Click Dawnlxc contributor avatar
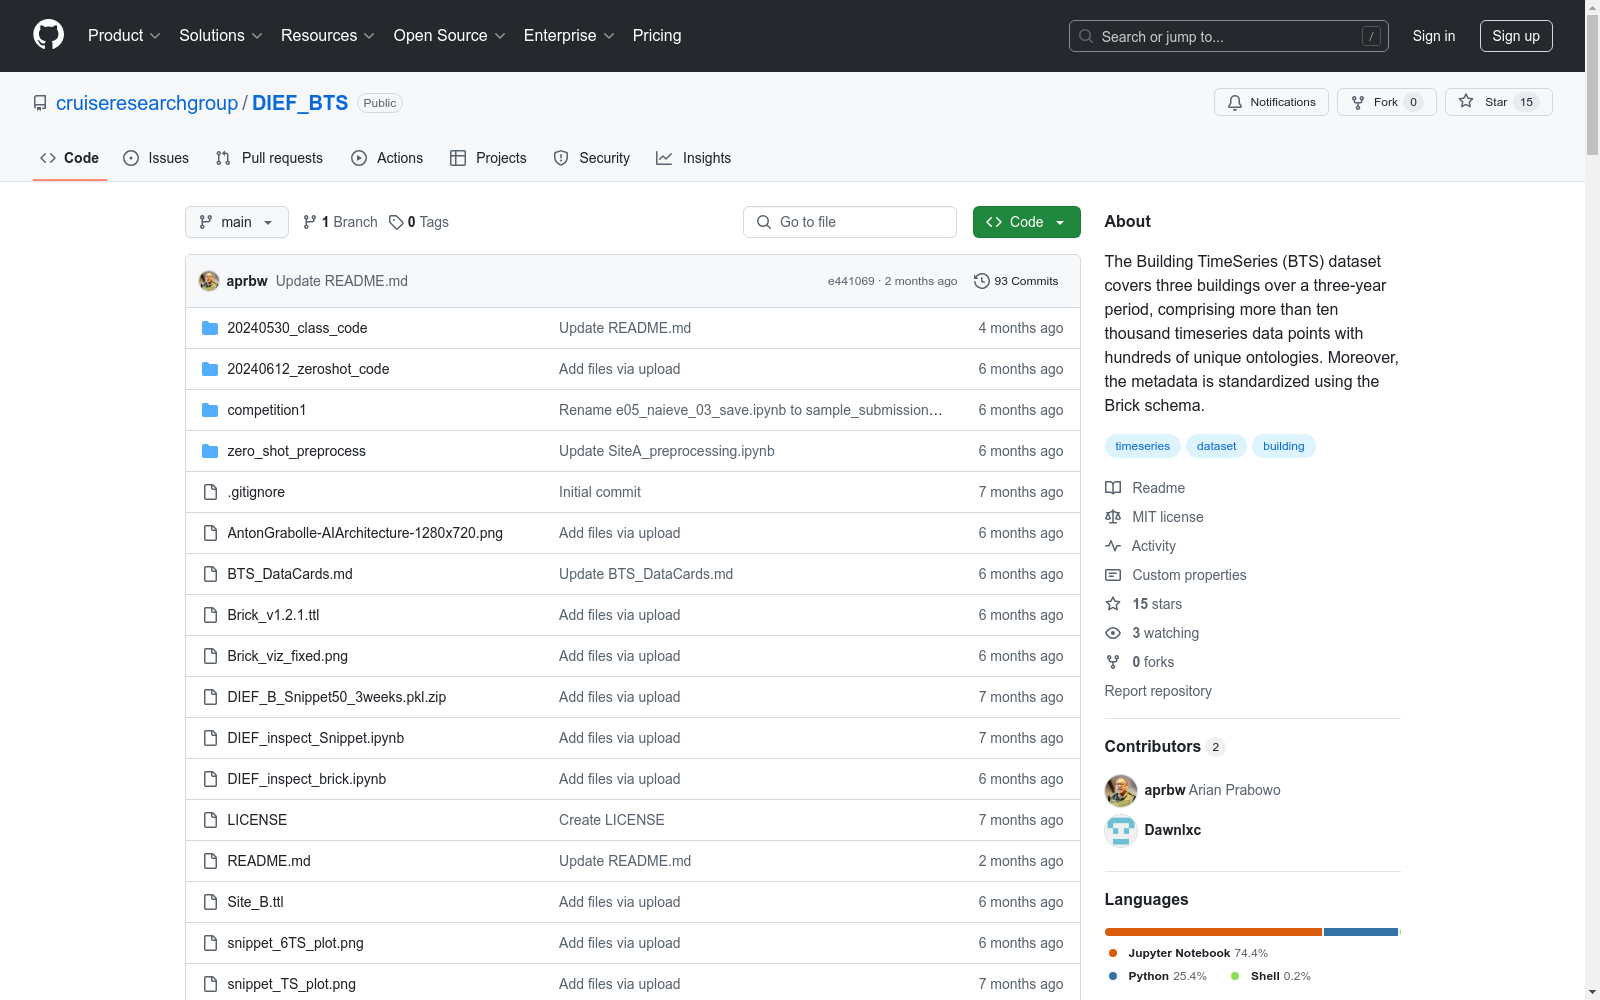The image size is (1600, 1000). pyautogui.click(x=1121, y=830)
